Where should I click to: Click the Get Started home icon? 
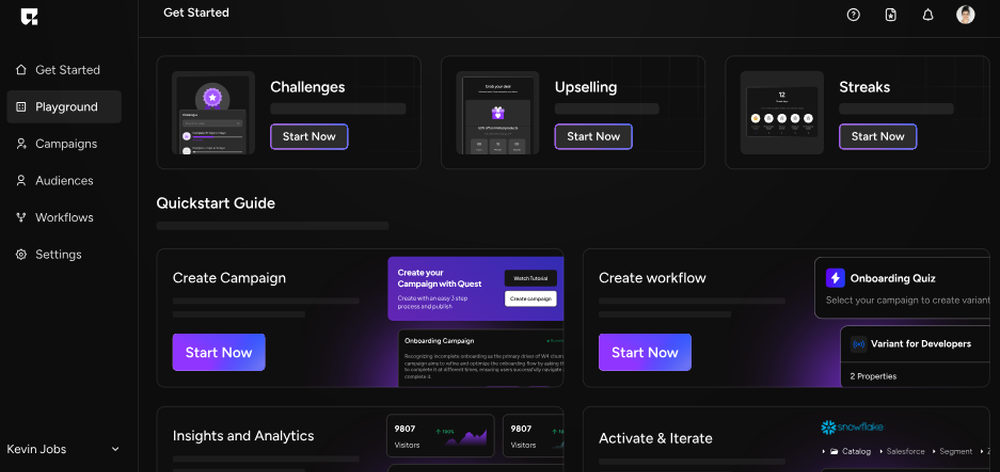(21, 70)
